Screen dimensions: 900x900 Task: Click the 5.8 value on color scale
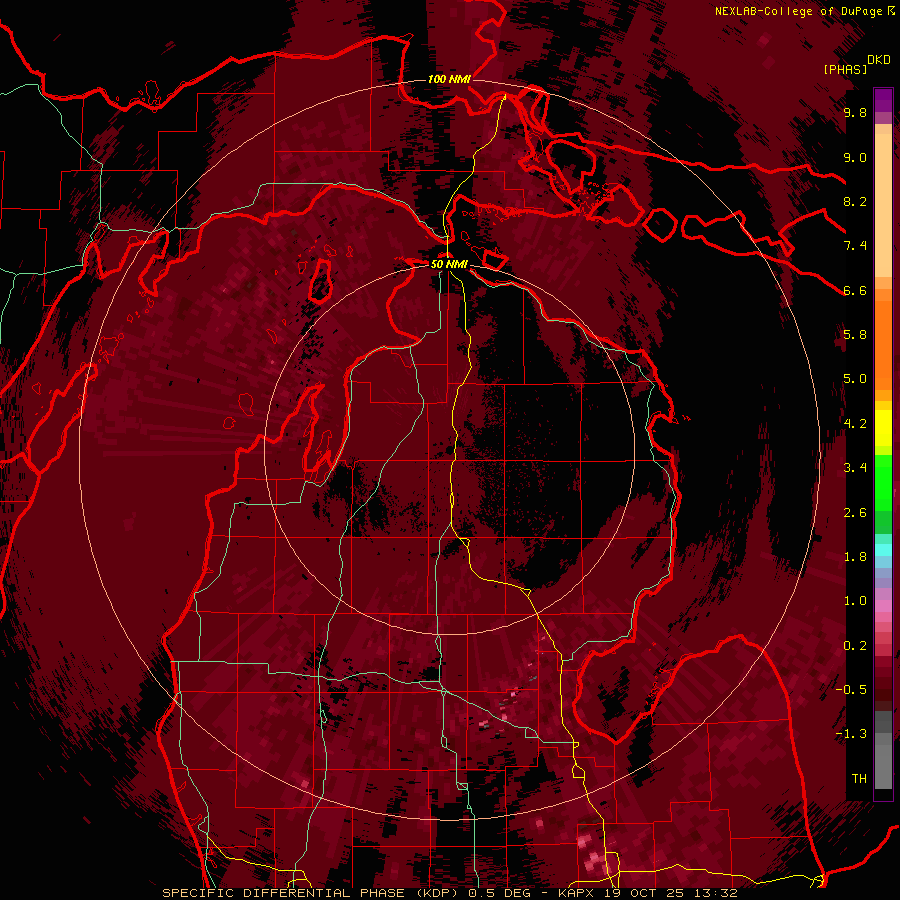coord(855,335)
